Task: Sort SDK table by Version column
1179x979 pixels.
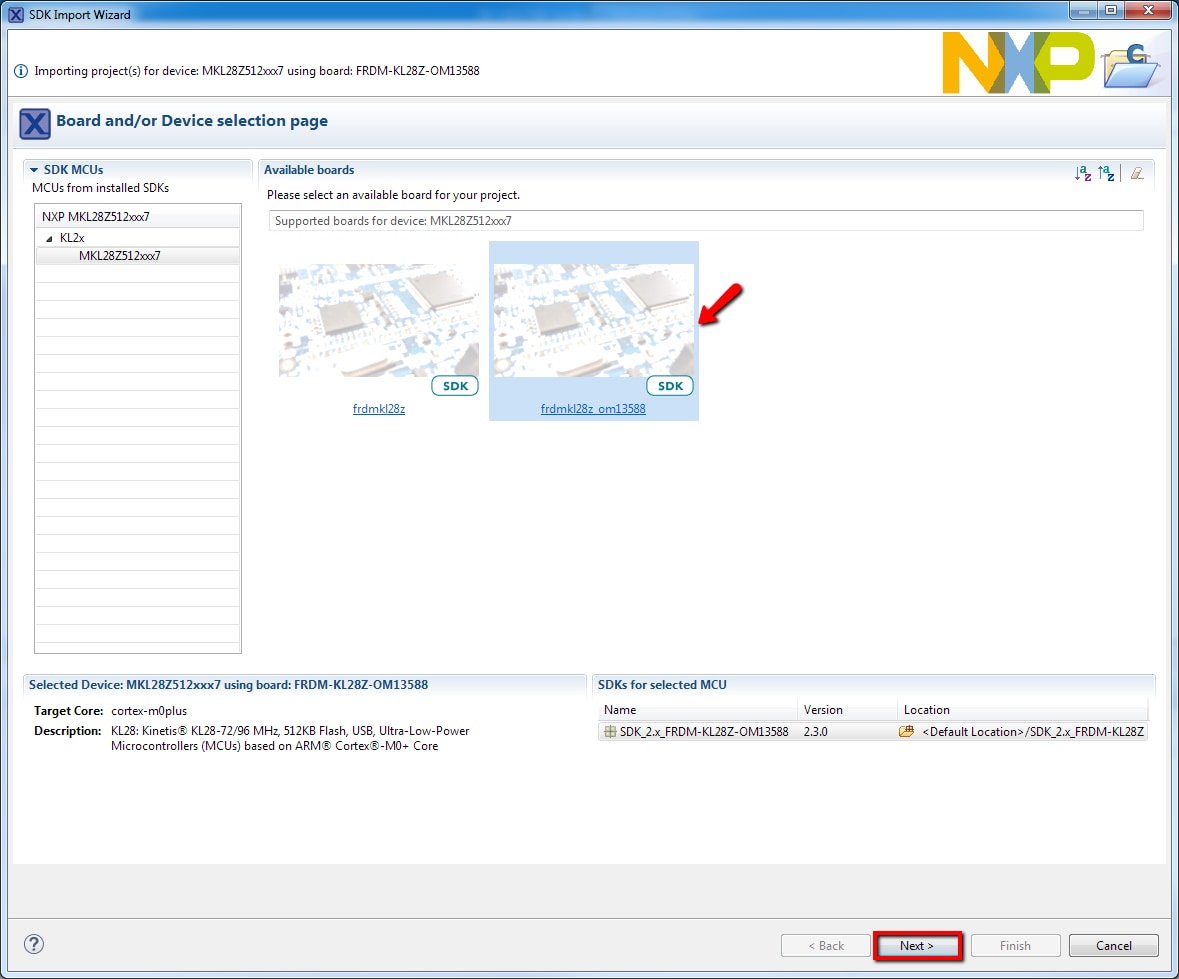Action: [x=846, y=710]
